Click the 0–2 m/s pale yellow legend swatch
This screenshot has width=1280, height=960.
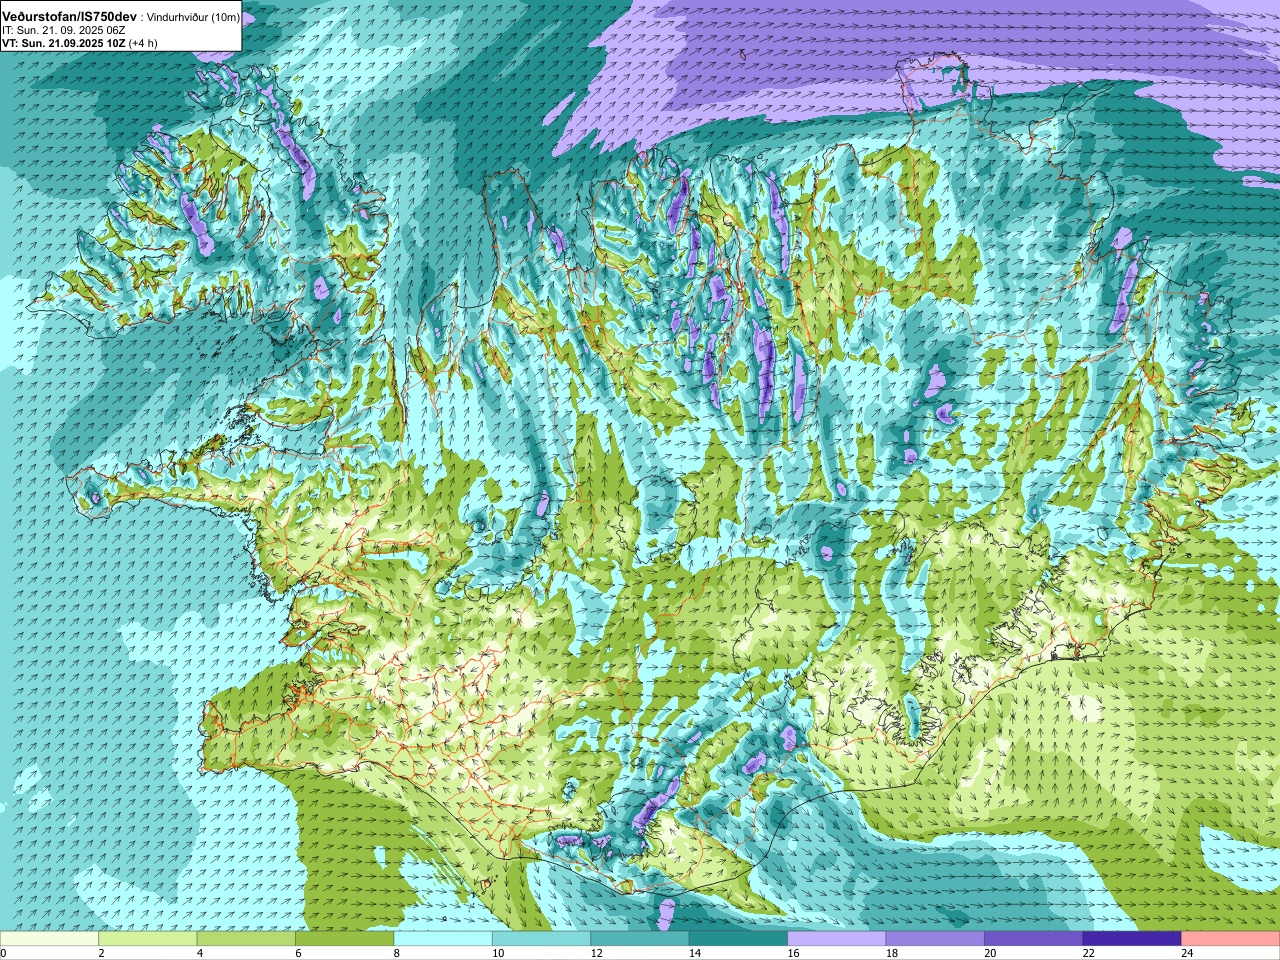tap(49, 939)
